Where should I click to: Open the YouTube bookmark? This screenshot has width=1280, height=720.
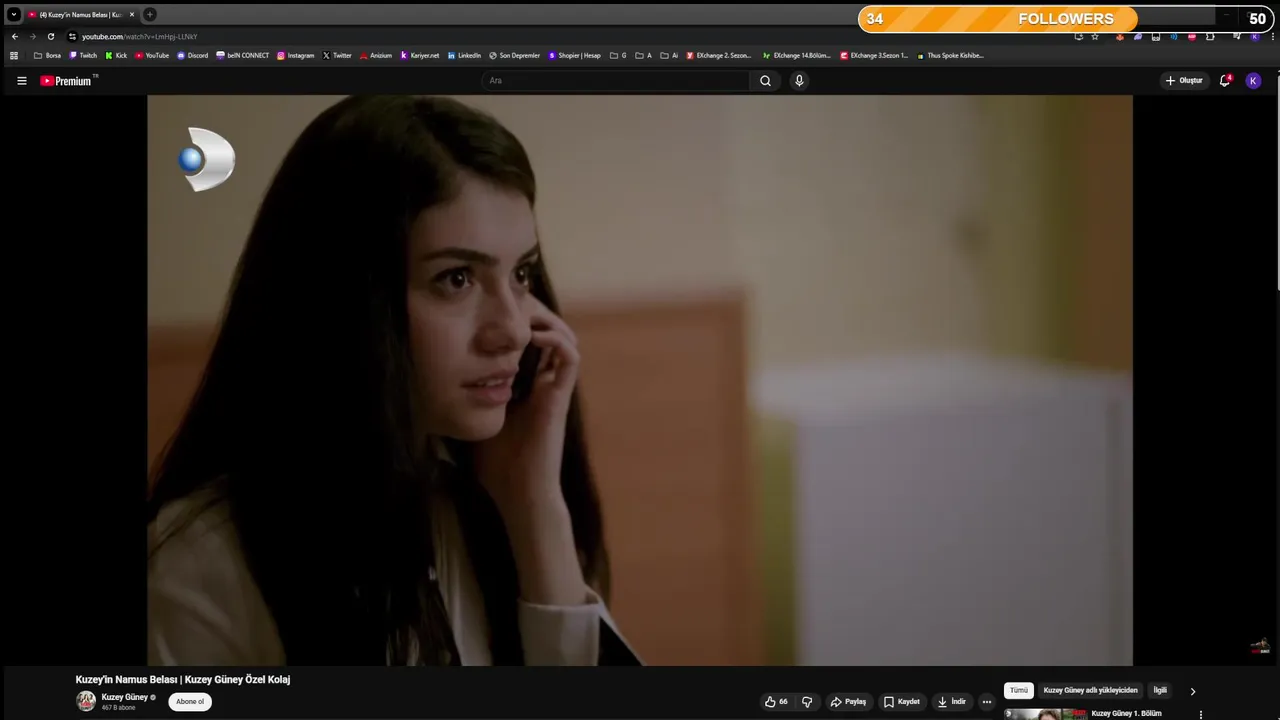(x=152, y=56)
